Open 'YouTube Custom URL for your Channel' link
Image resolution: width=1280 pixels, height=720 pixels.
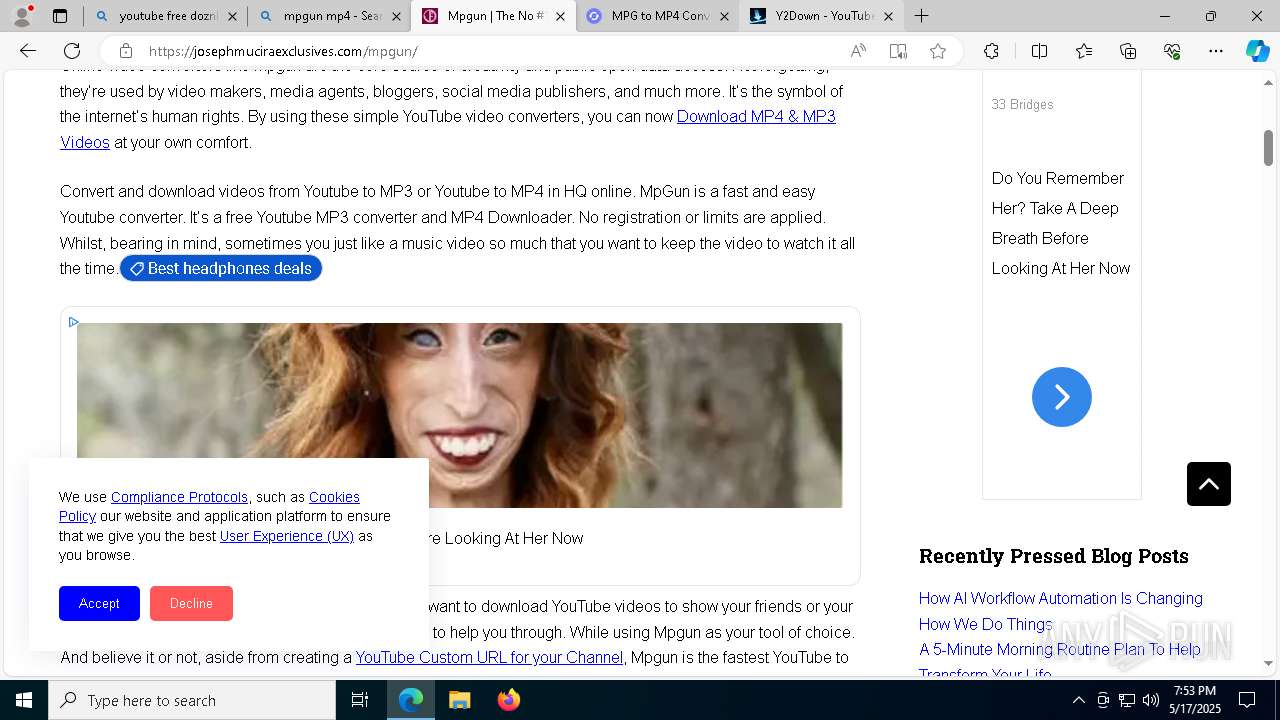(489, 657)
